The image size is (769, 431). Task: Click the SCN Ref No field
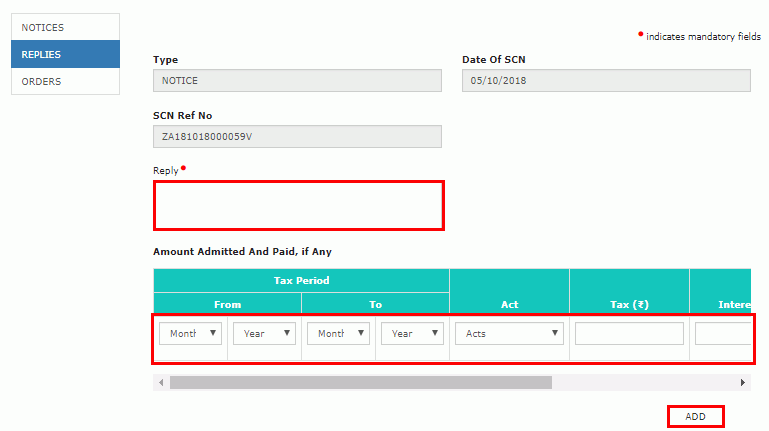coord(297,136)
